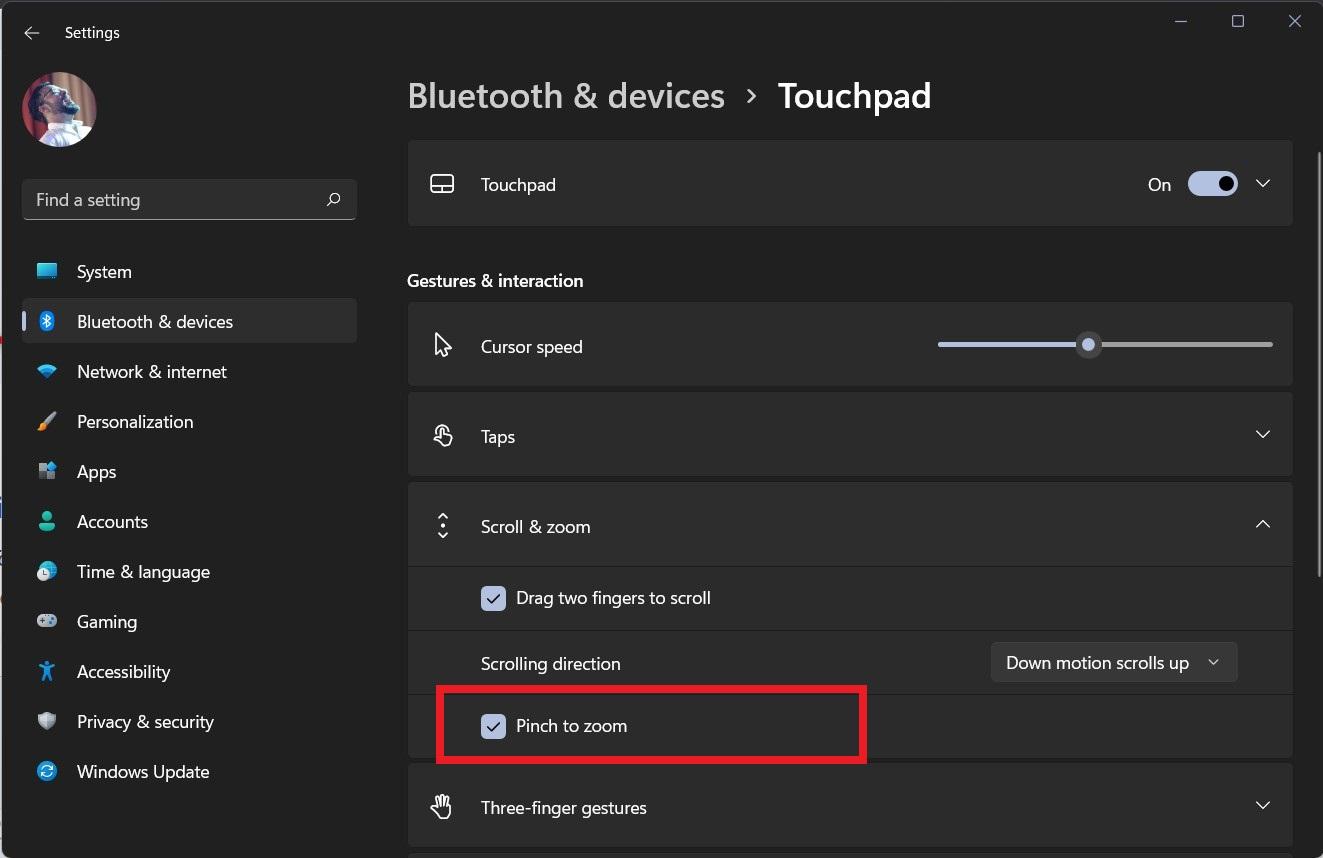The image size is (1323, 858).
Task: Click the back arrow icon in Settings
Action: 32,33
